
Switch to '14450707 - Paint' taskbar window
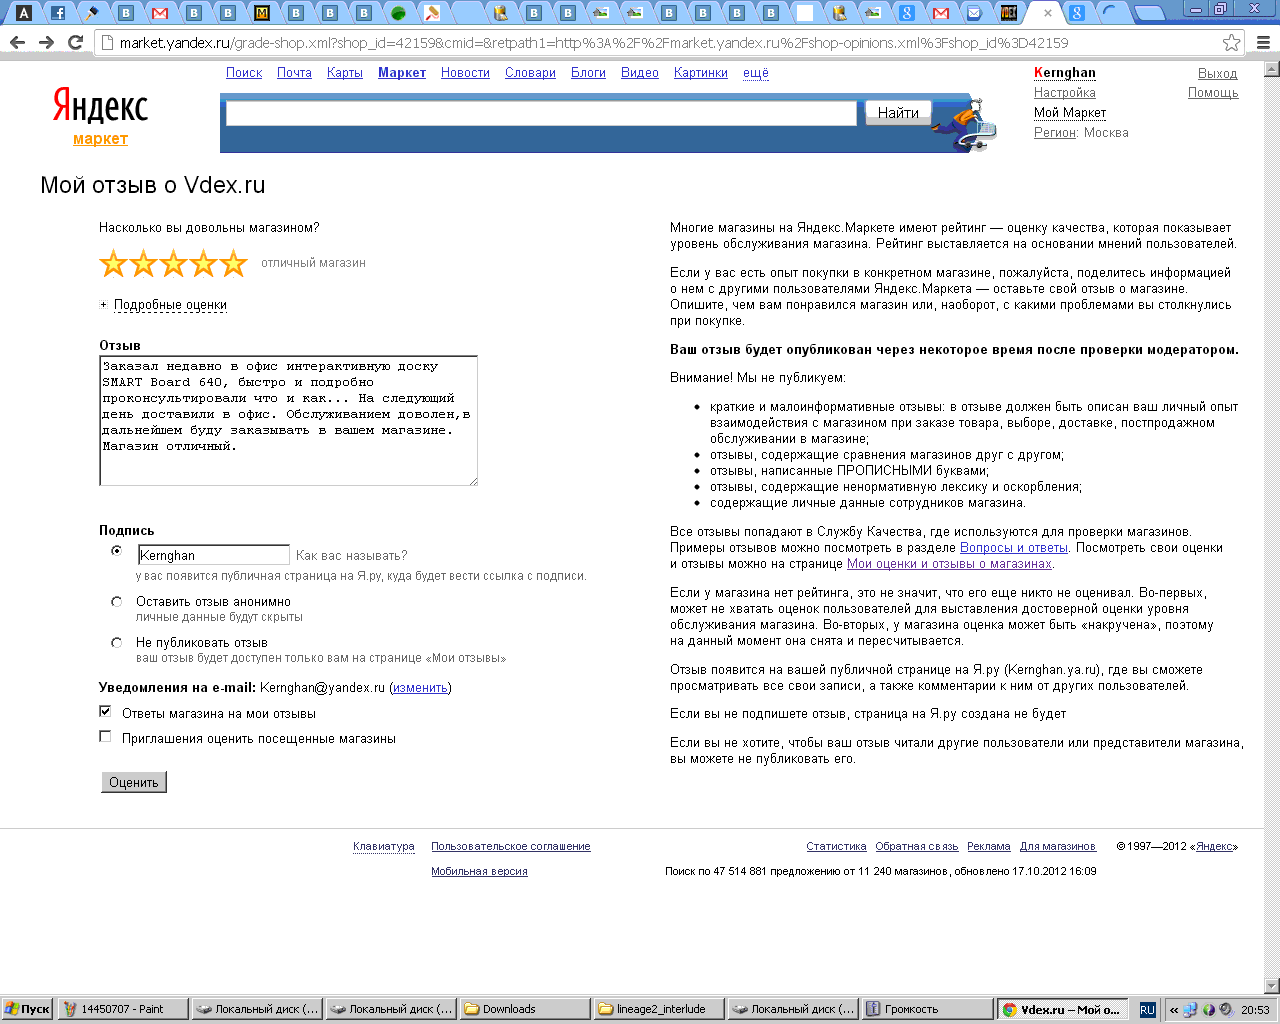pos(124,1009)
